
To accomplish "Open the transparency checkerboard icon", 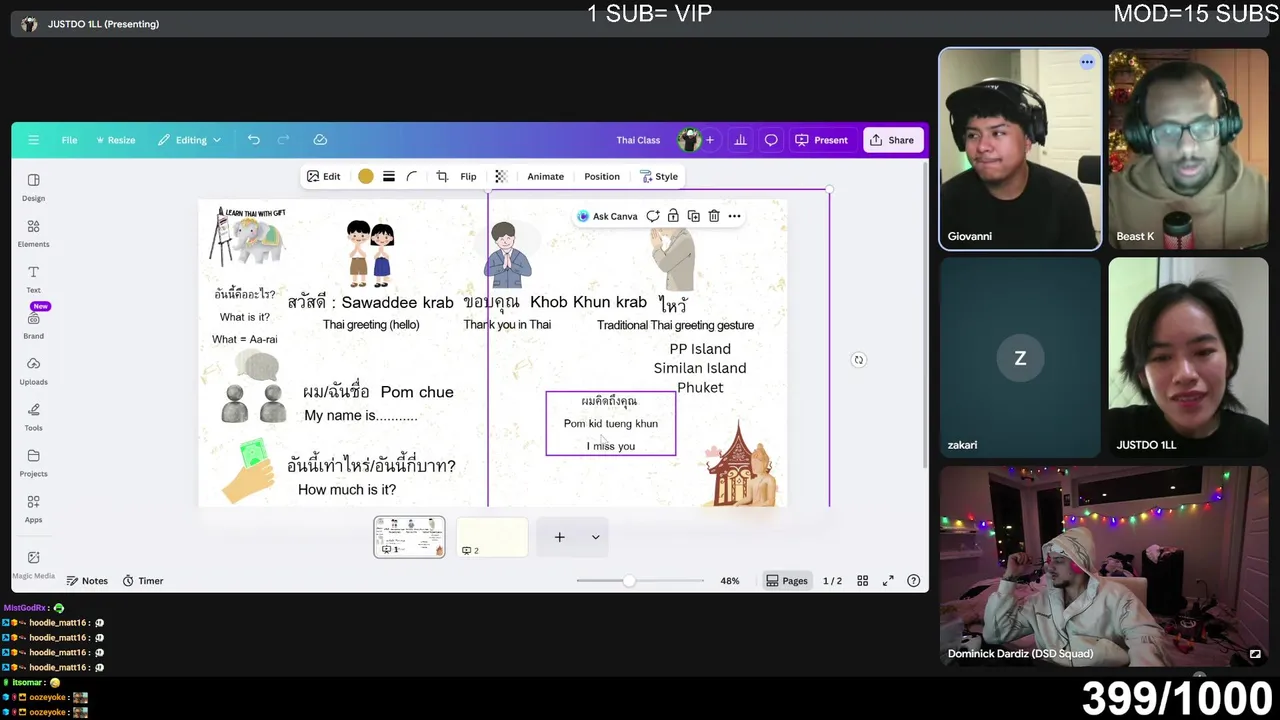I will tap(501, 176).
